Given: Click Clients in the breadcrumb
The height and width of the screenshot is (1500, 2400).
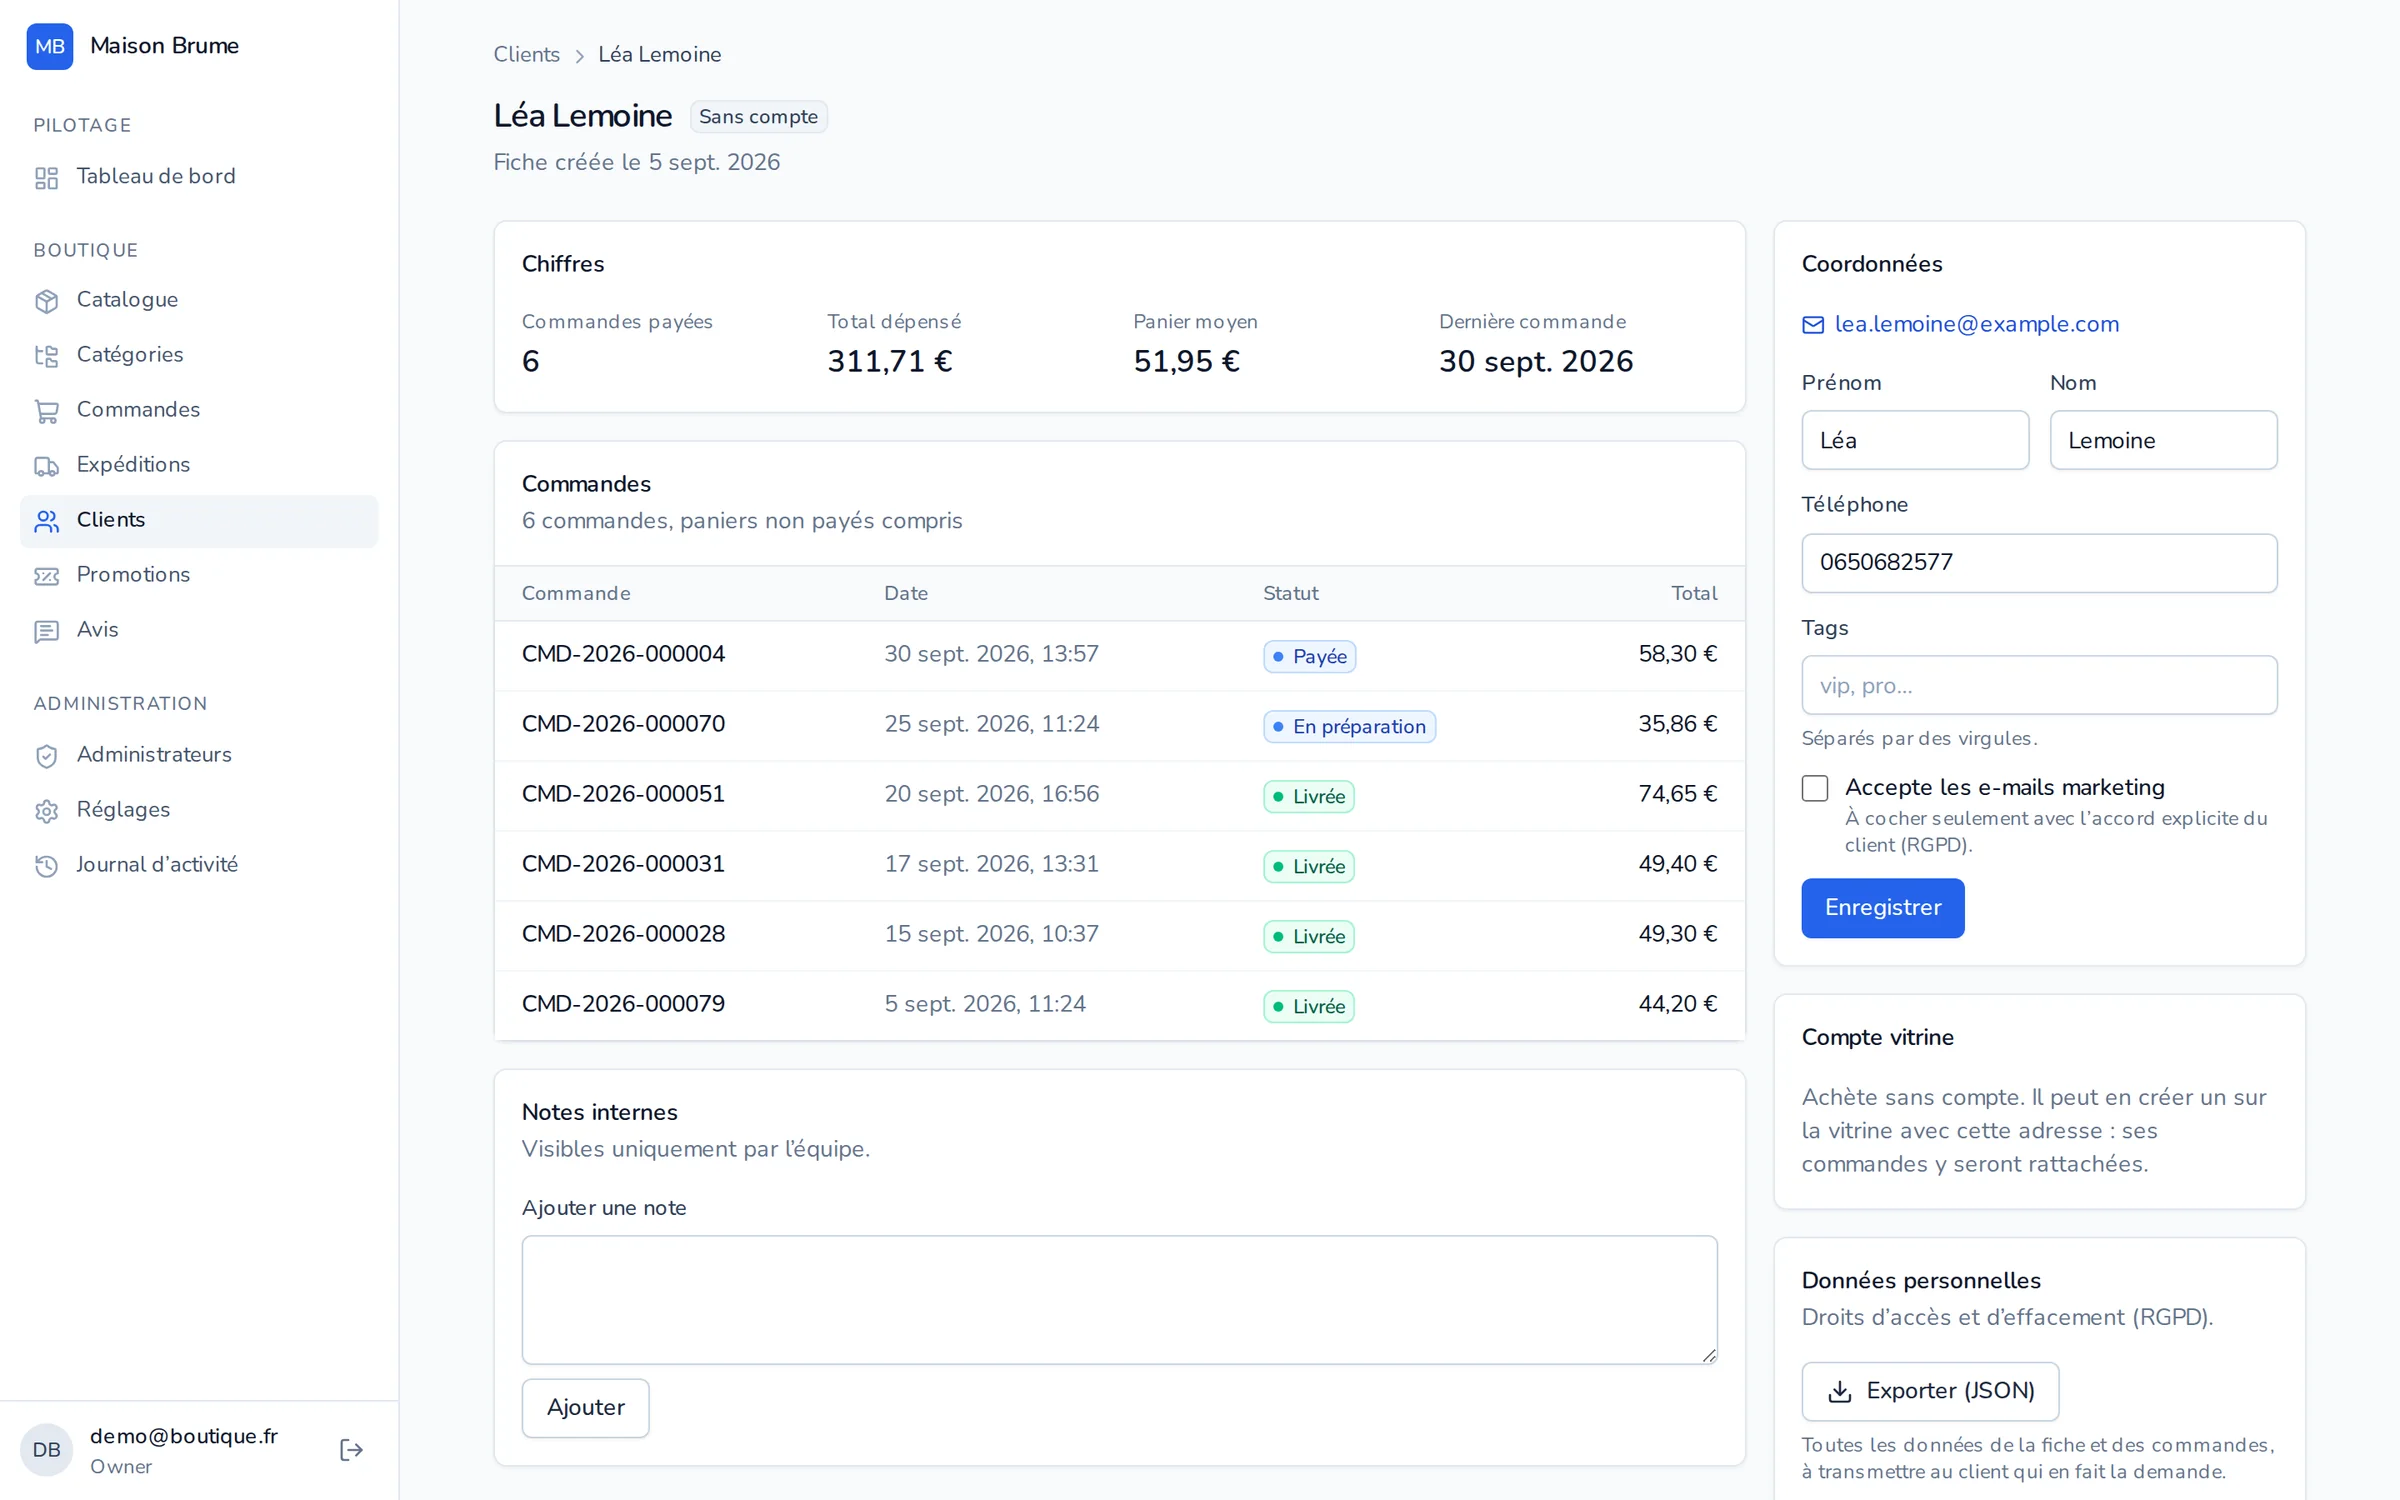Looking at the screenshot, I should (526, 55).
